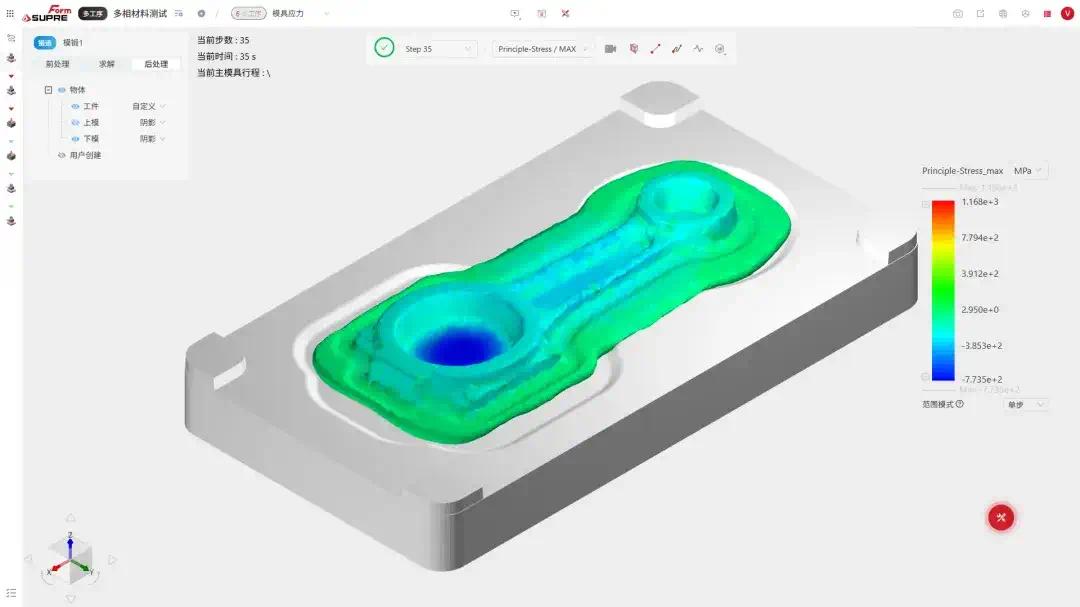Select the fourth die stage icon in sidebar

point(11,156)
